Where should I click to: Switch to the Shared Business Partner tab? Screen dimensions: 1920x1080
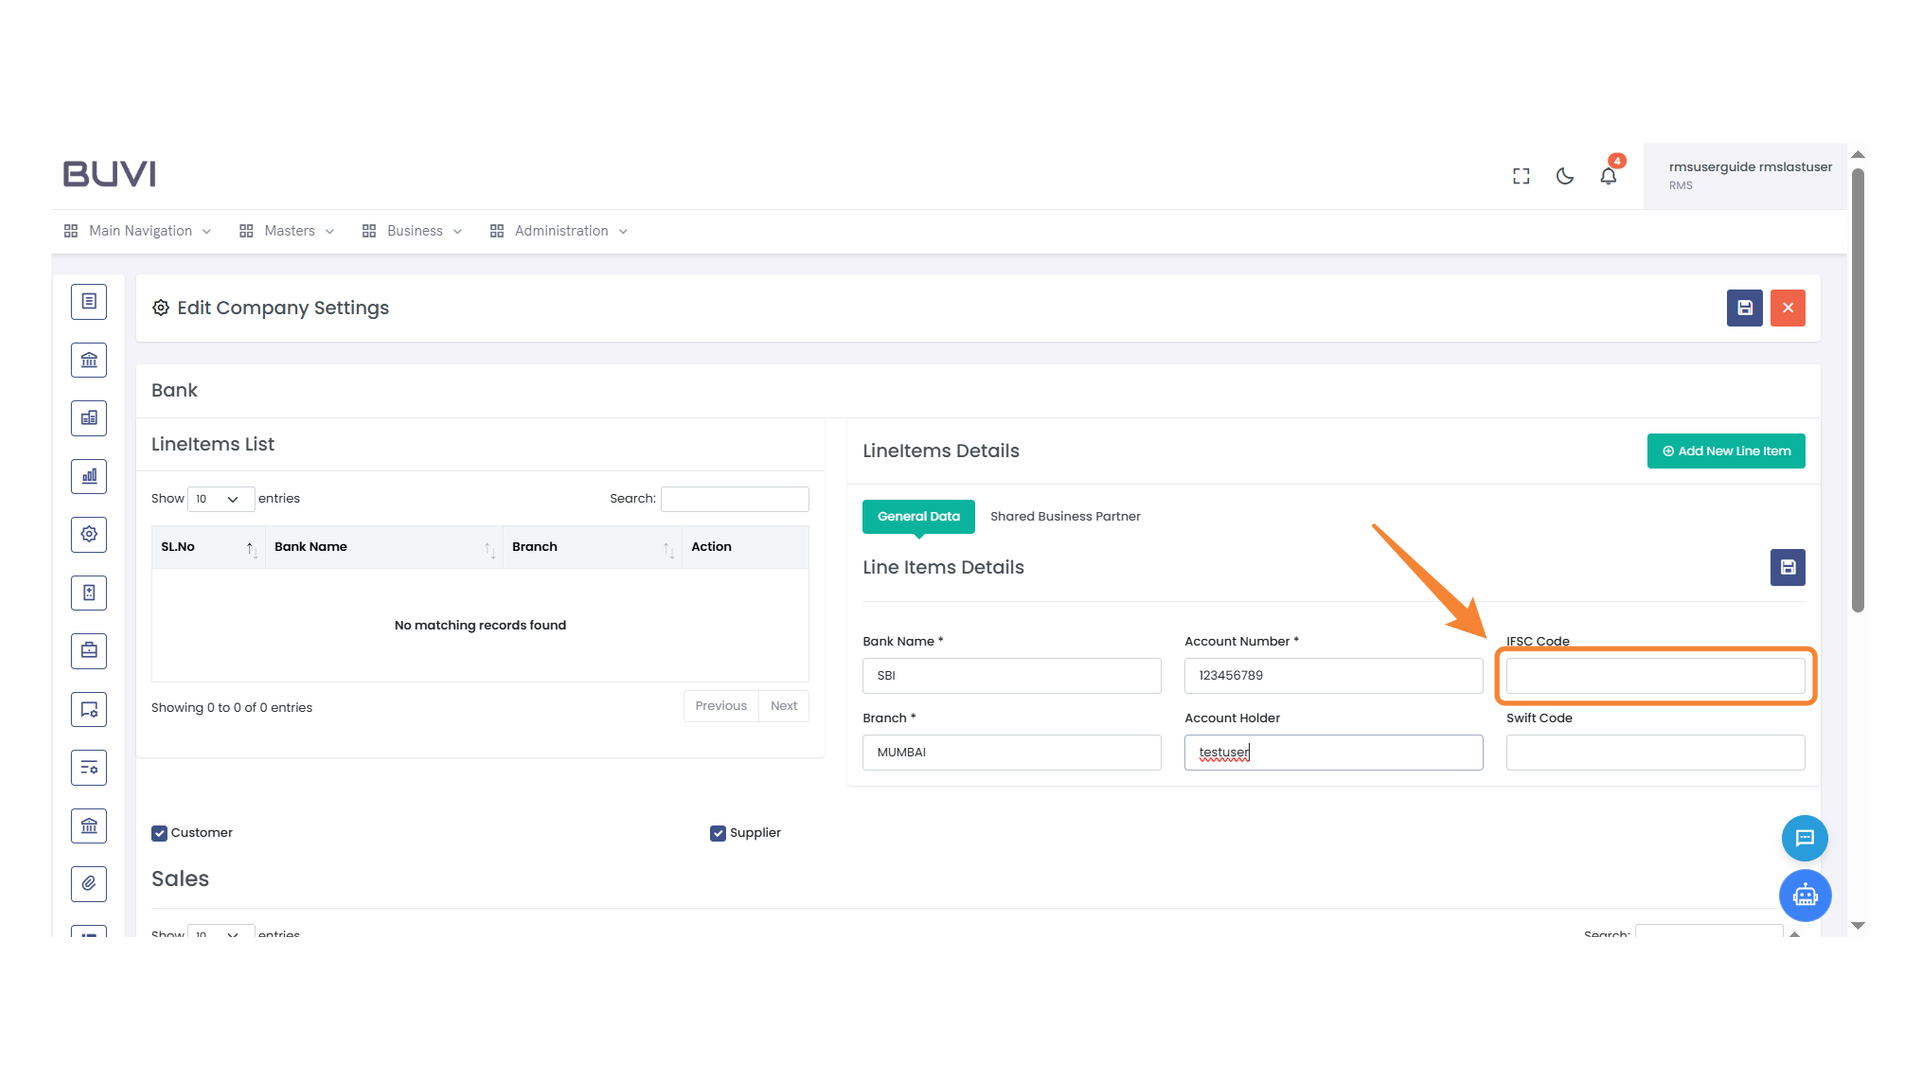(1064, 516)
